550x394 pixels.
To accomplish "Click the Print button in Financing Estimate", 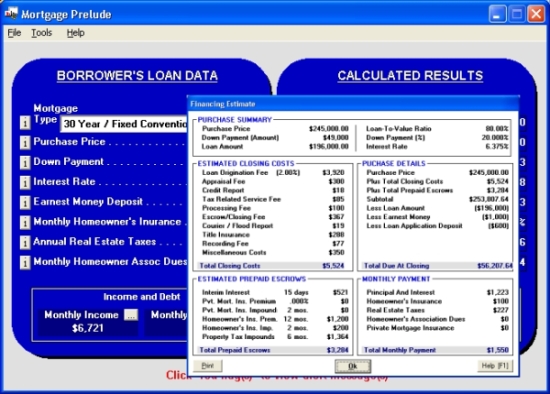I will tap(208, 366).
